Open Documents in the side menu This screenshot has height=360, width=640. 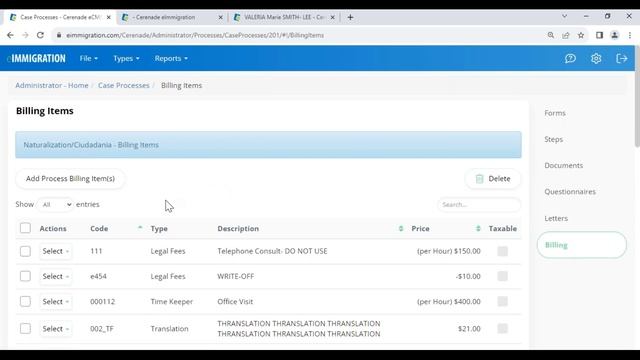[x=563, y=165]
